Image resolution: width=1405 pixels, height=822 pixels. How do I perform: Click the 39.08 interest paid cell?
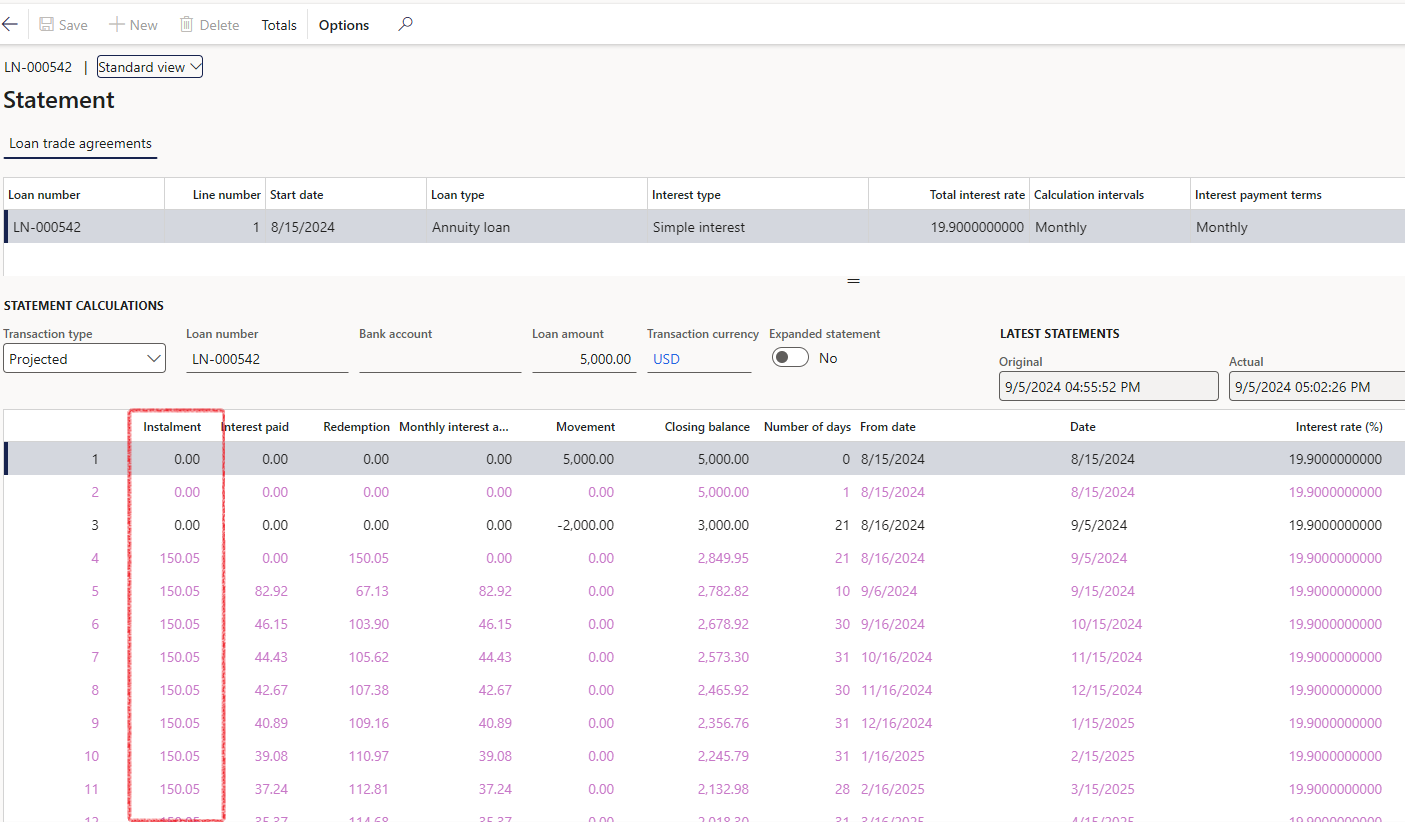(x=270, y=756)
